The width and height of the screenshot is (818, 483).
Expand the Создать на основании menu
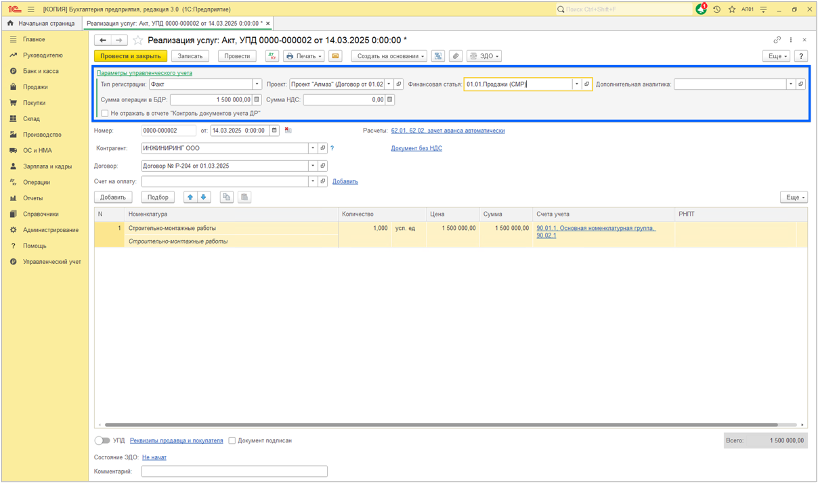coord(389,56)
